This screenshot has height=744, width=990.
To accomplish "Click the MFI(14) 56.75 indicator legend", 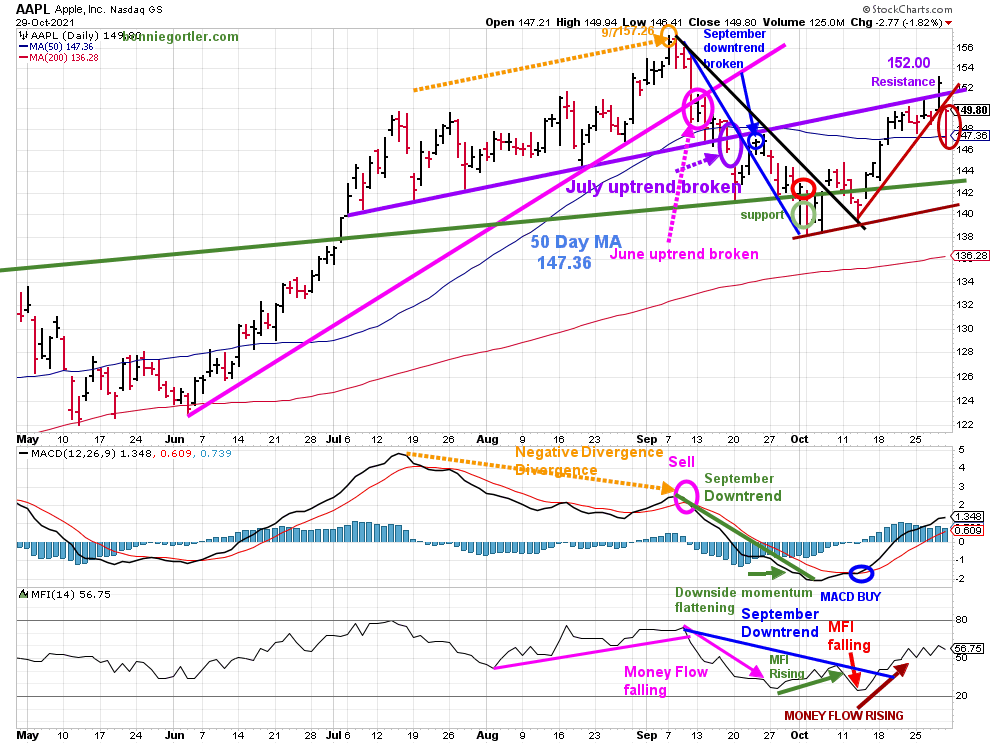I will (x=65, y=594).
